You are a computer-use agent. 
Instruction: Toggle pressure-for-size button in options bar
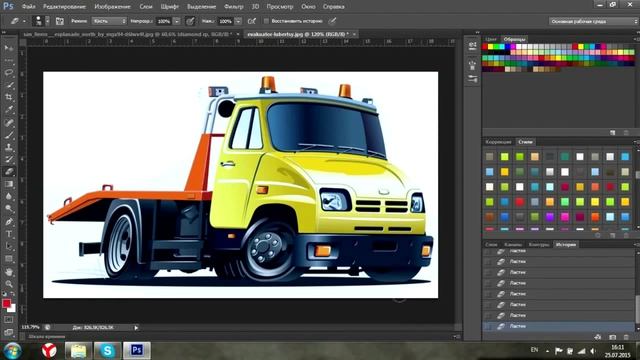coord(333,21)
